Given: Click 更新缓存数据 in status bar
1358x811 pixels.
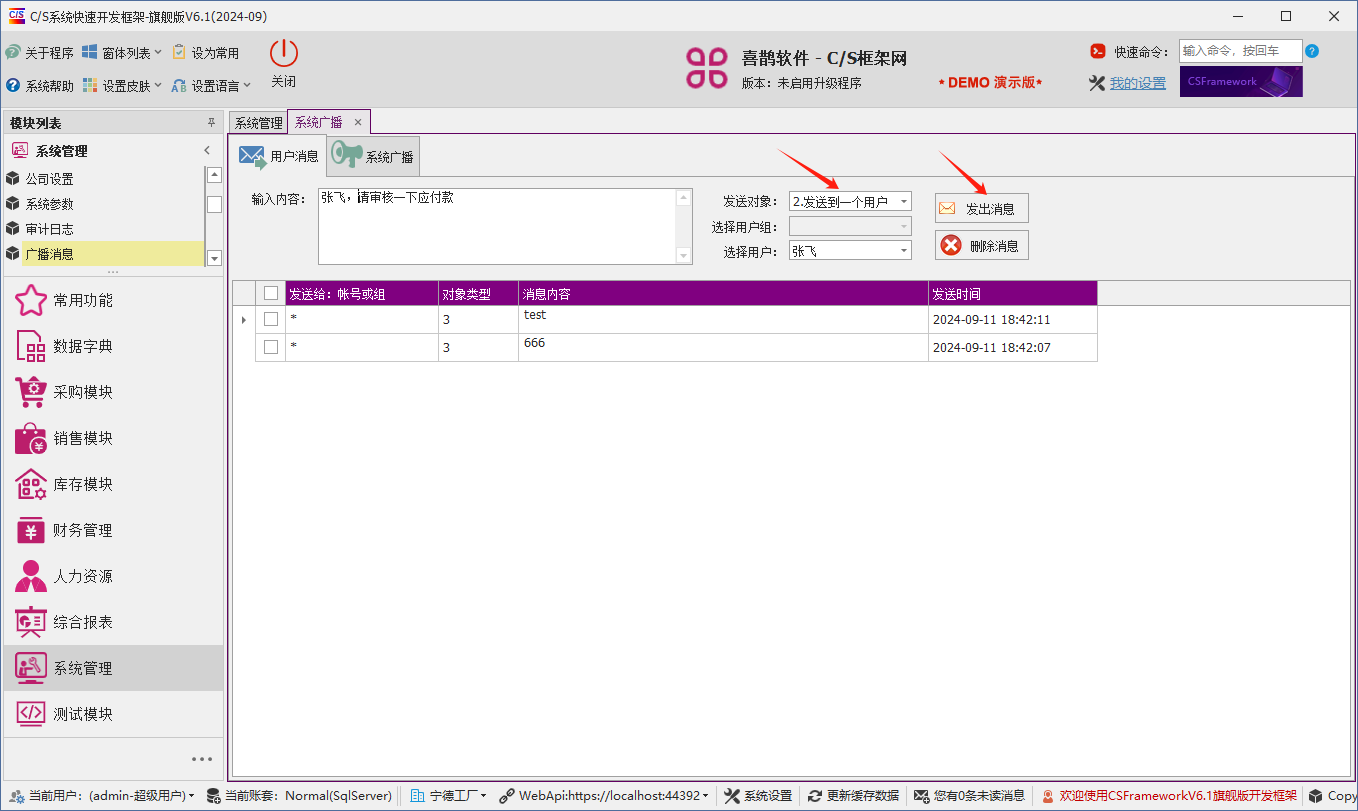Looking at the screenshot, I should [x=853, y=796].
